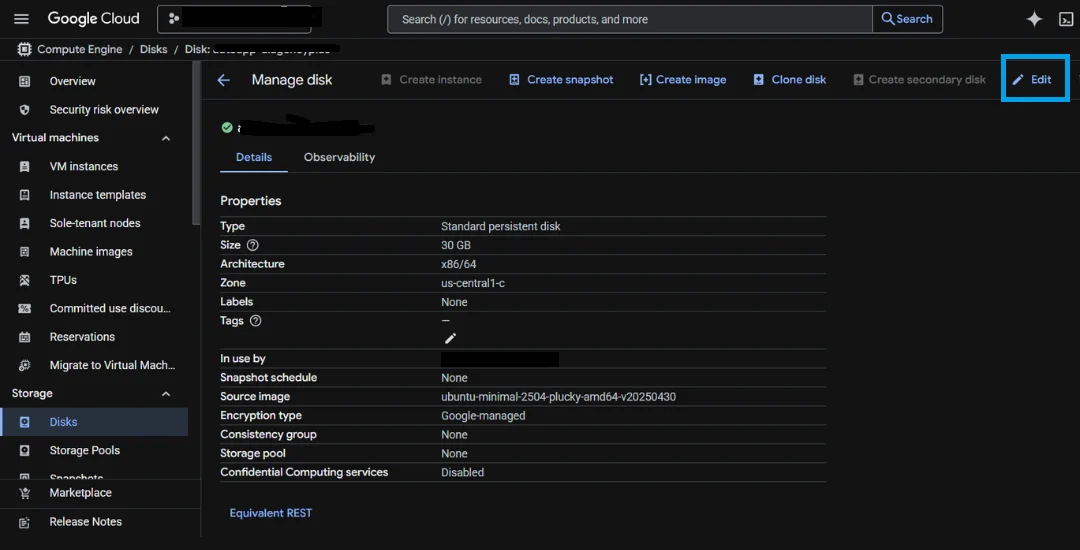1080x550 pixels.
Task: Click Edit disk button
Action: pyautogui.click(x=1032, y=80)
